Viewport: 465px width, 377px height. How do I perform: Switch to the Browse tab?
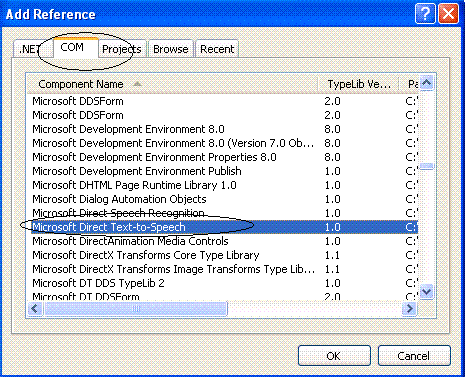click(171, 49)
